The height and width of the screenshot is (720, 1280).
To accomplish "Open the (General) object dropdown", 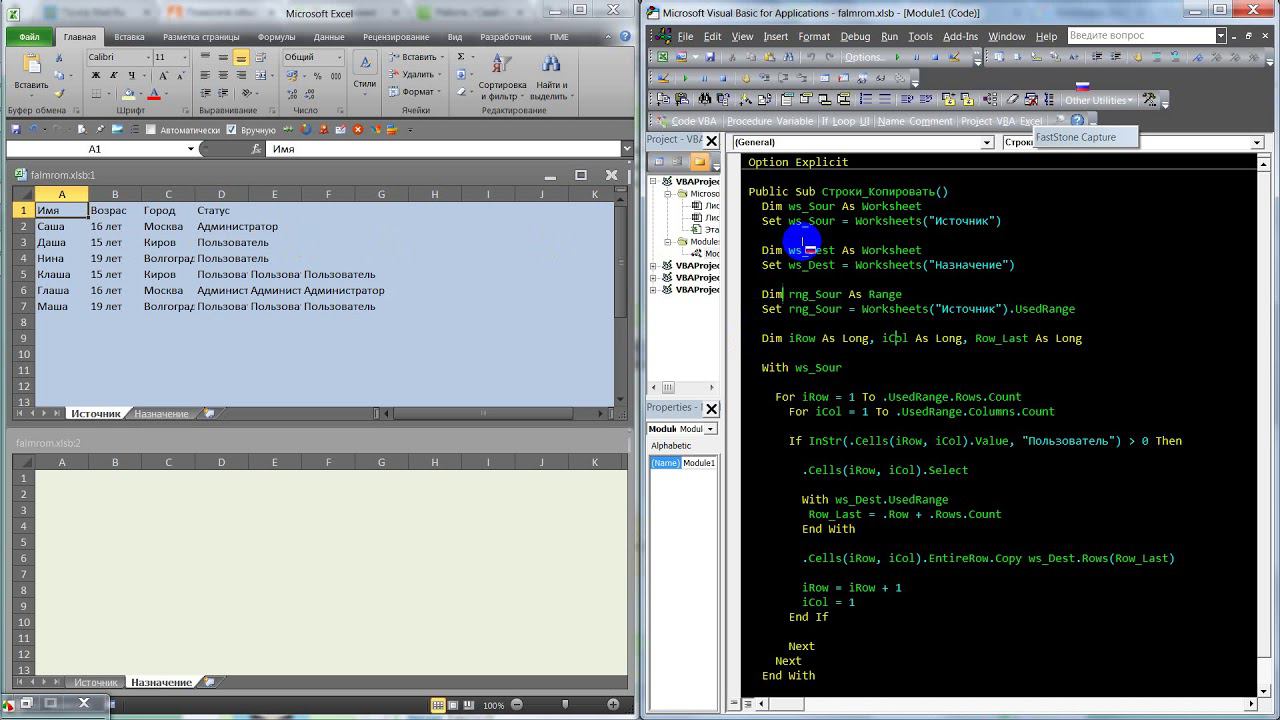I will (x=987, y=143).
